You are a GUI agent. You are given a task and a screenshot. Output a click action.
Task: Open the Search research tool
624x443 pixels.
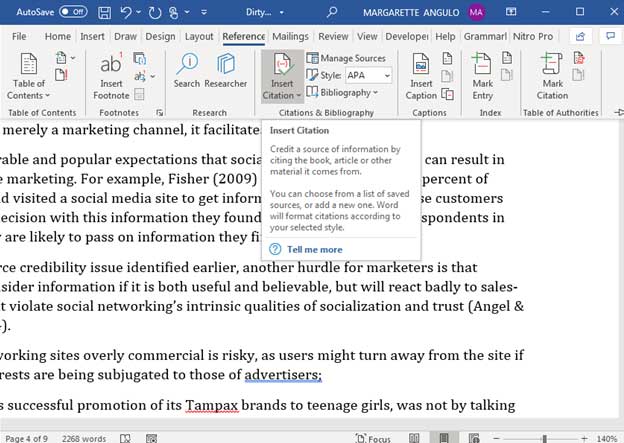(x=186, y=72)
